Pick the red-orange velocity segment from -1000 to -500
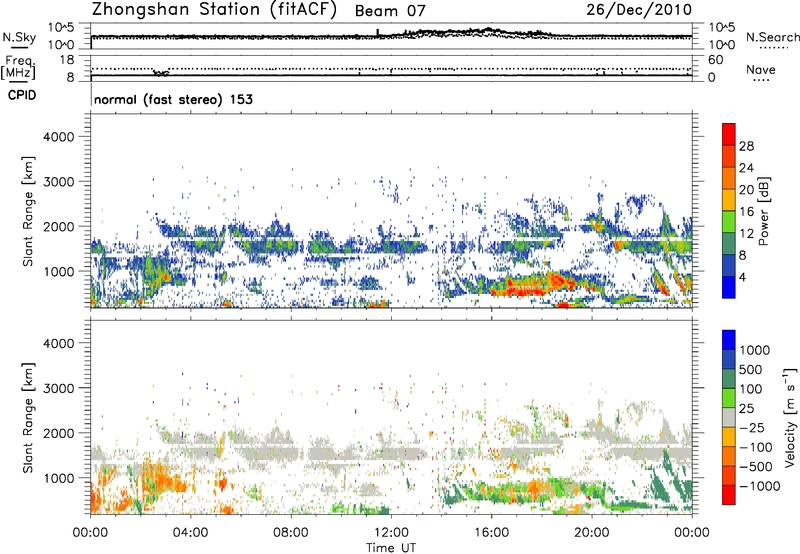The image size is (800, 554). tap(729, 475)
